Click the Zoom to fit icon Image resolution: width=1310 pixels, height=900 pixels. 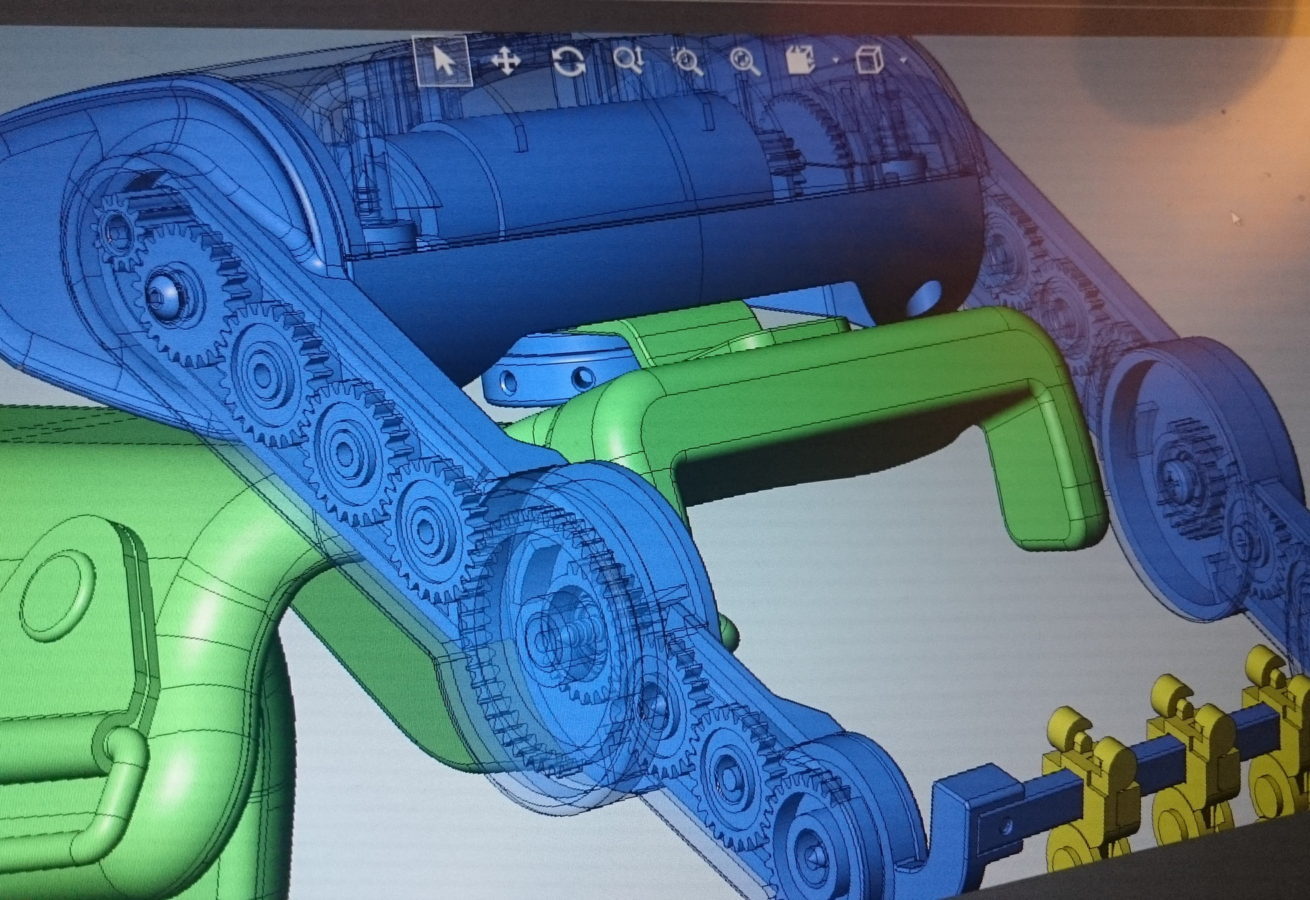(744, 62)
